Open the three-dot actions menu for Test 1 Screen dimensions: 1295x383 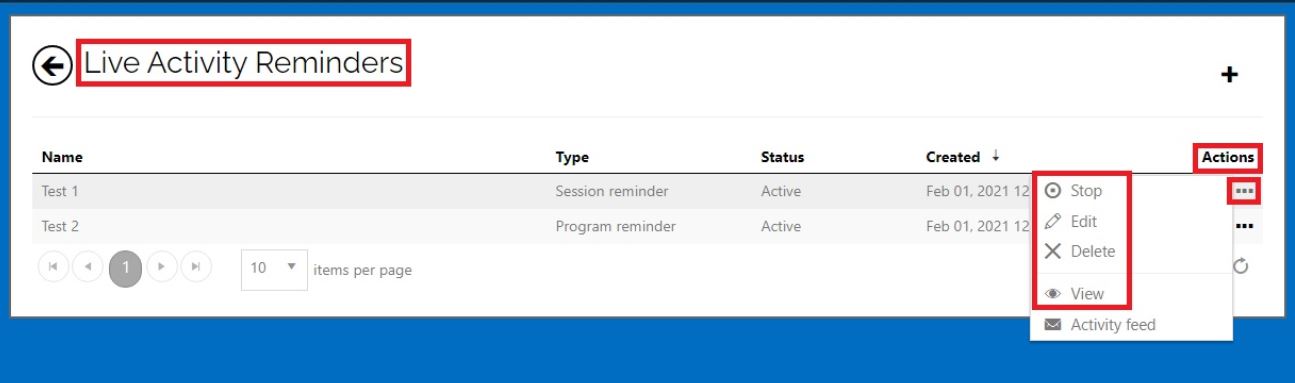tap(1244, 191)
